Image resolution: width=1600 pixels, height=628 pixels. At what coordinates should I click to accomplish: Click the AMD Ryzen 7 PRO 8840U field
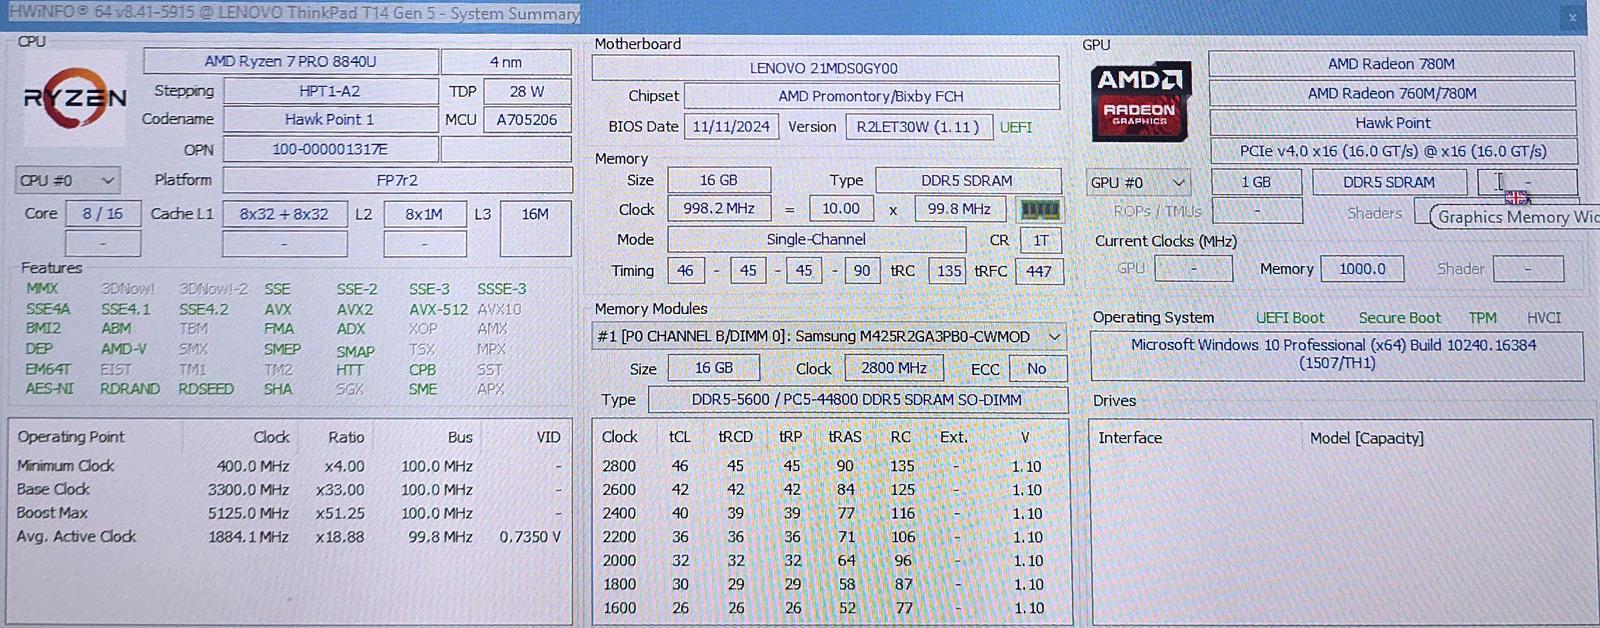tap(291, 61)
